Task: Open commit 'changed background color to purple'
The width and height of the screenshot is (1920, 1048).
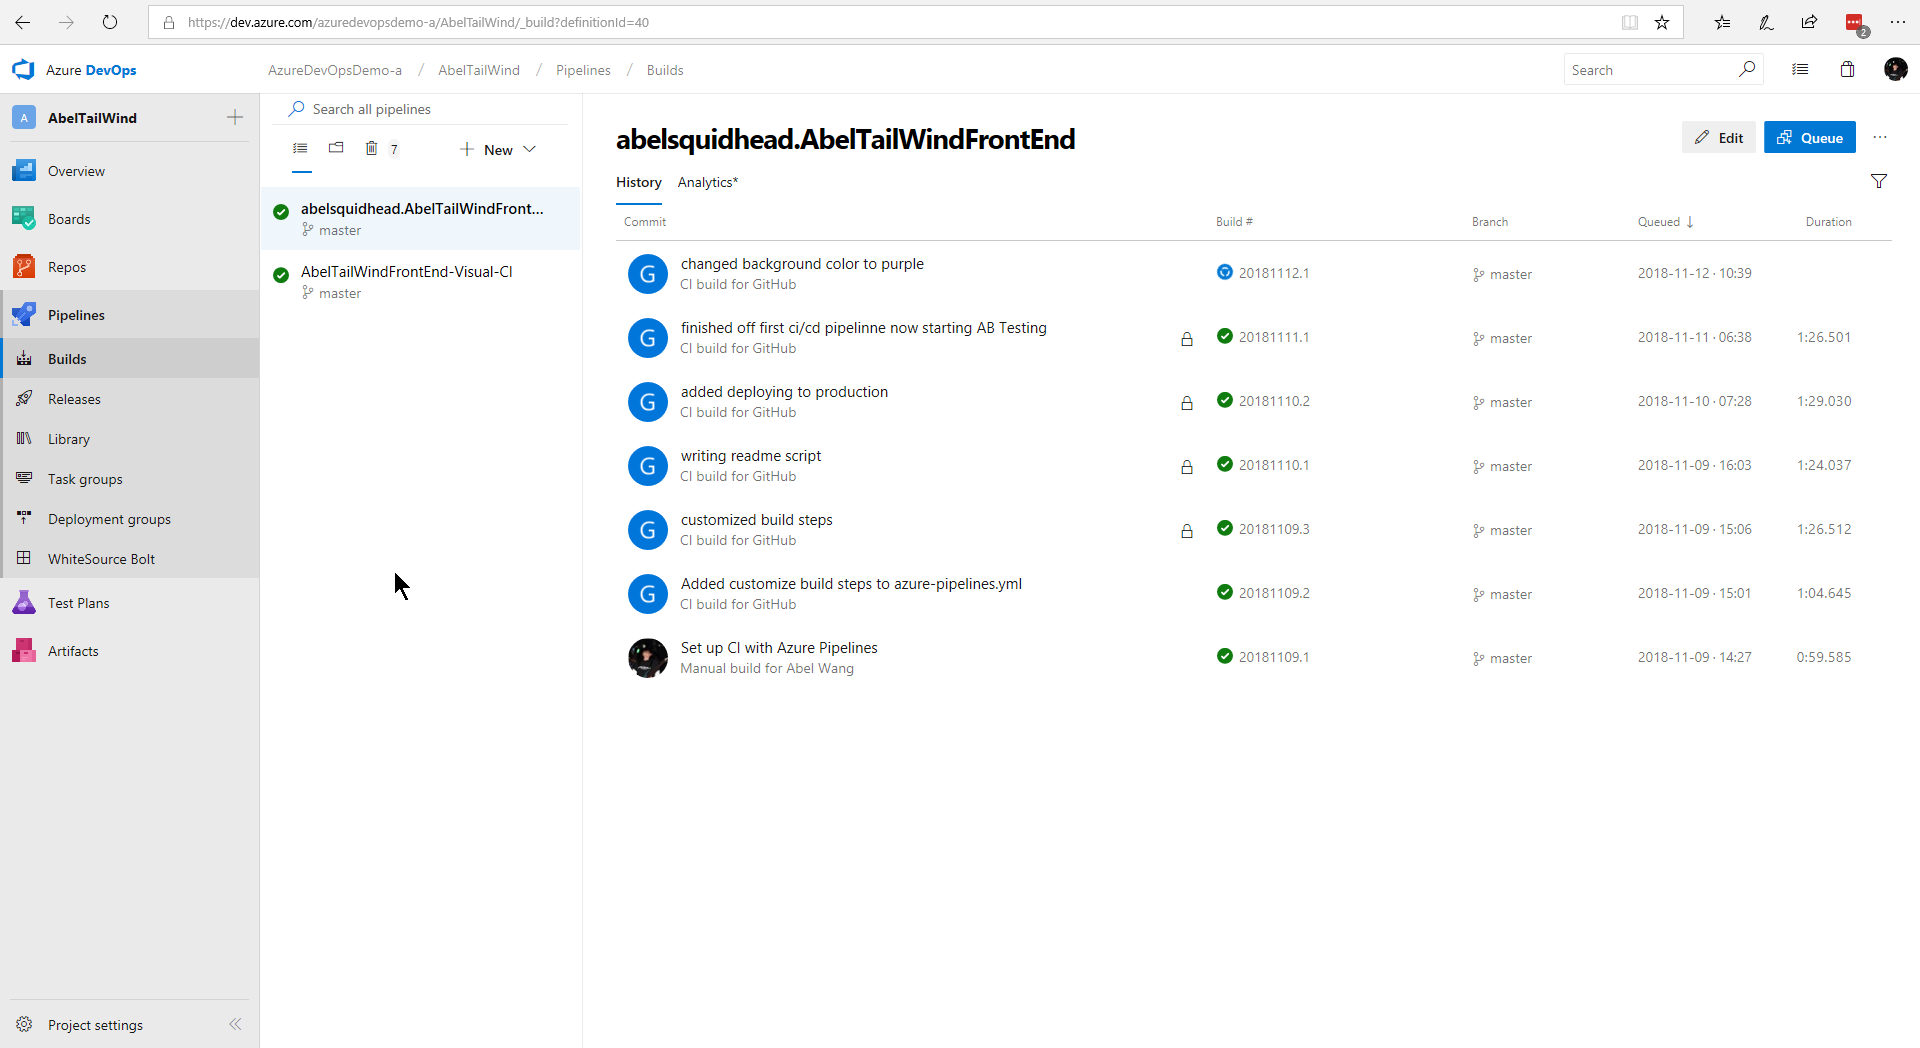Action: [802, 264]
